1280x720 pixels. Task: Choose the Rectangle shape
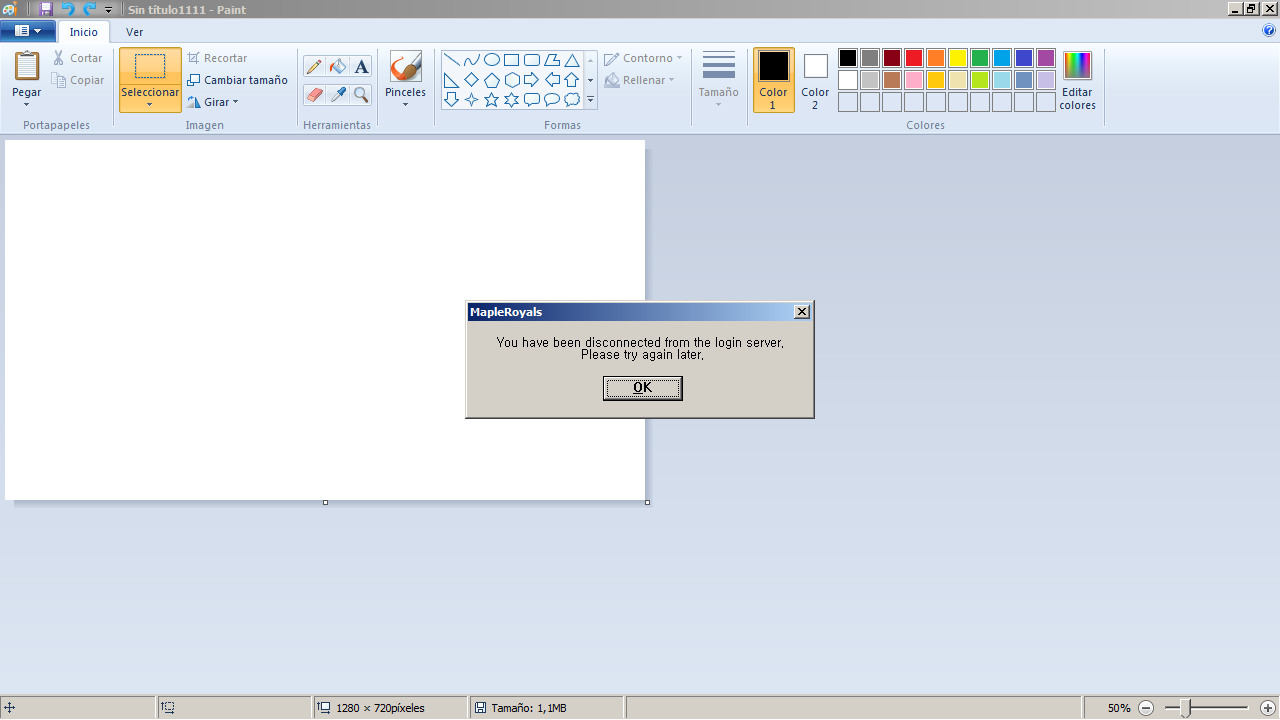[x=511, y=60]
